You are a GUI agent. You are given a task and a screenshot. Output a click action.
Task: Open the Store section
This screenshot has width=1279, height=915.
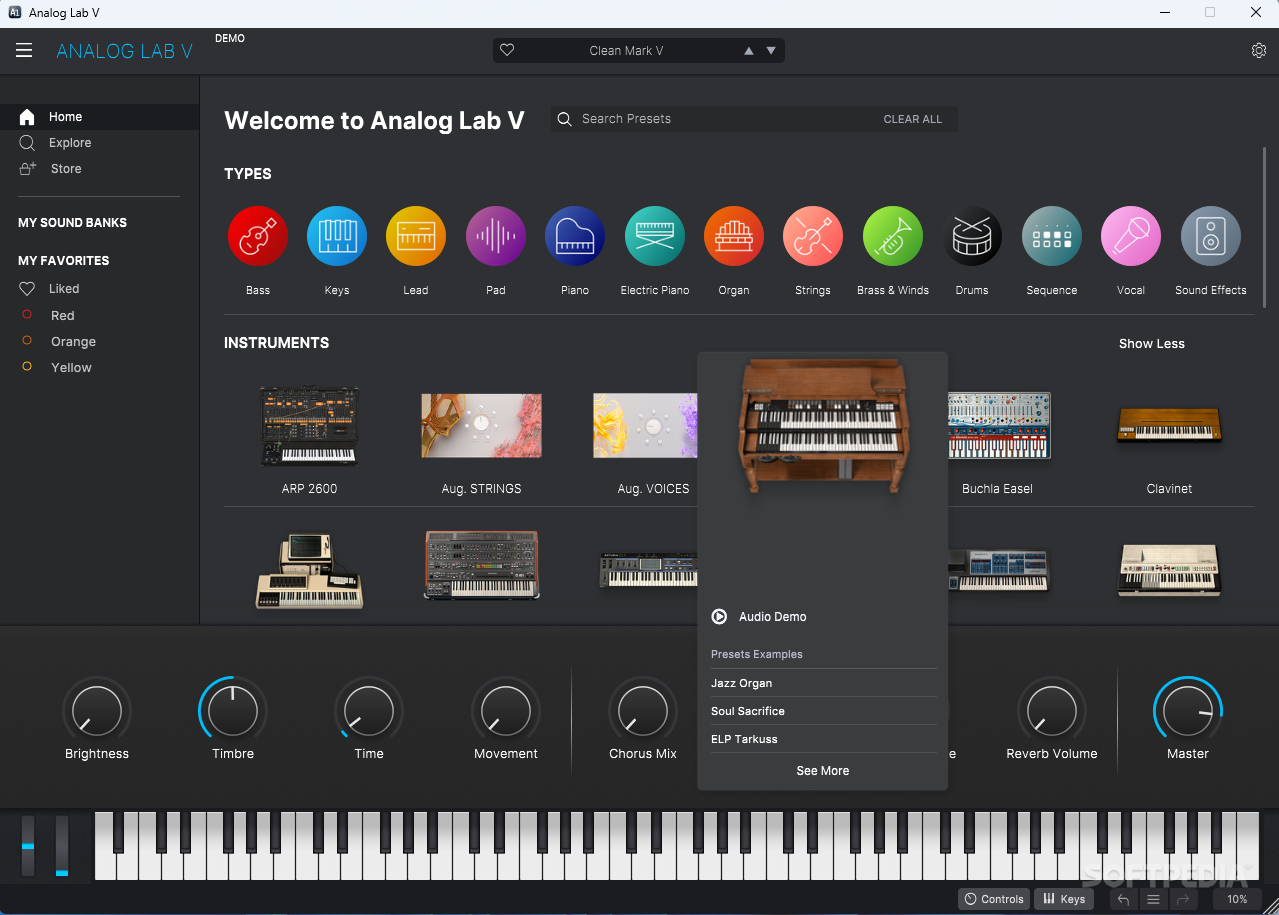tap(99, 169)
